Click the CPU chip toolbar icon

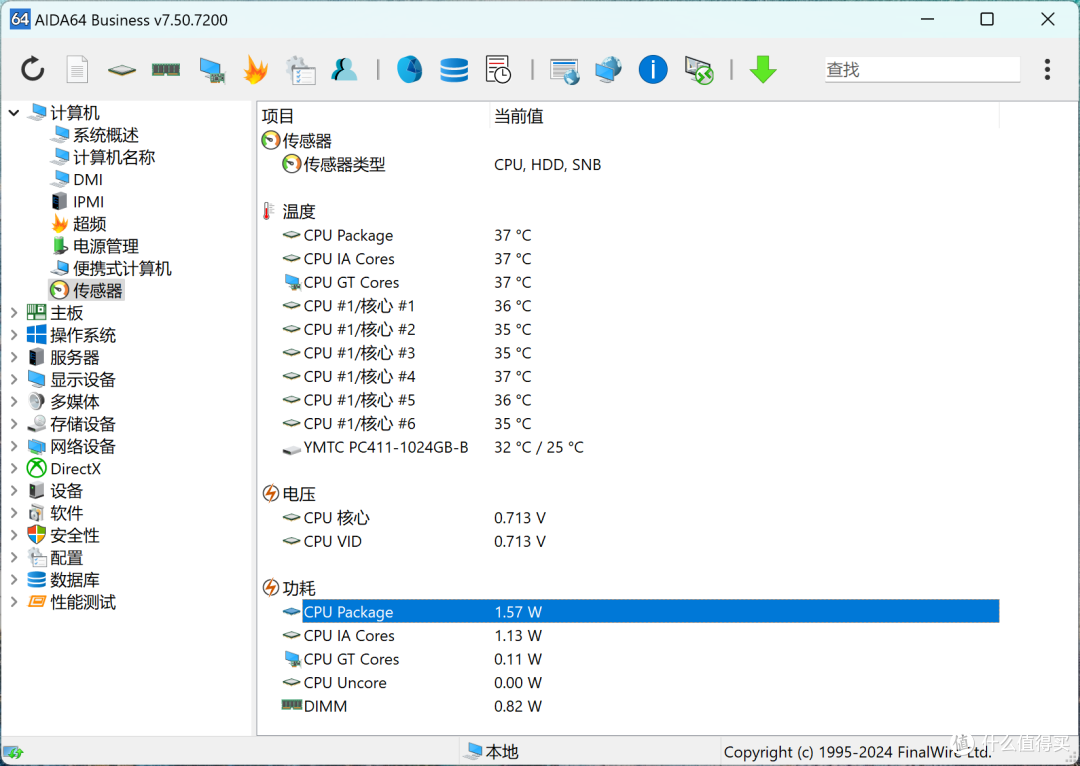tap(122, 70)
